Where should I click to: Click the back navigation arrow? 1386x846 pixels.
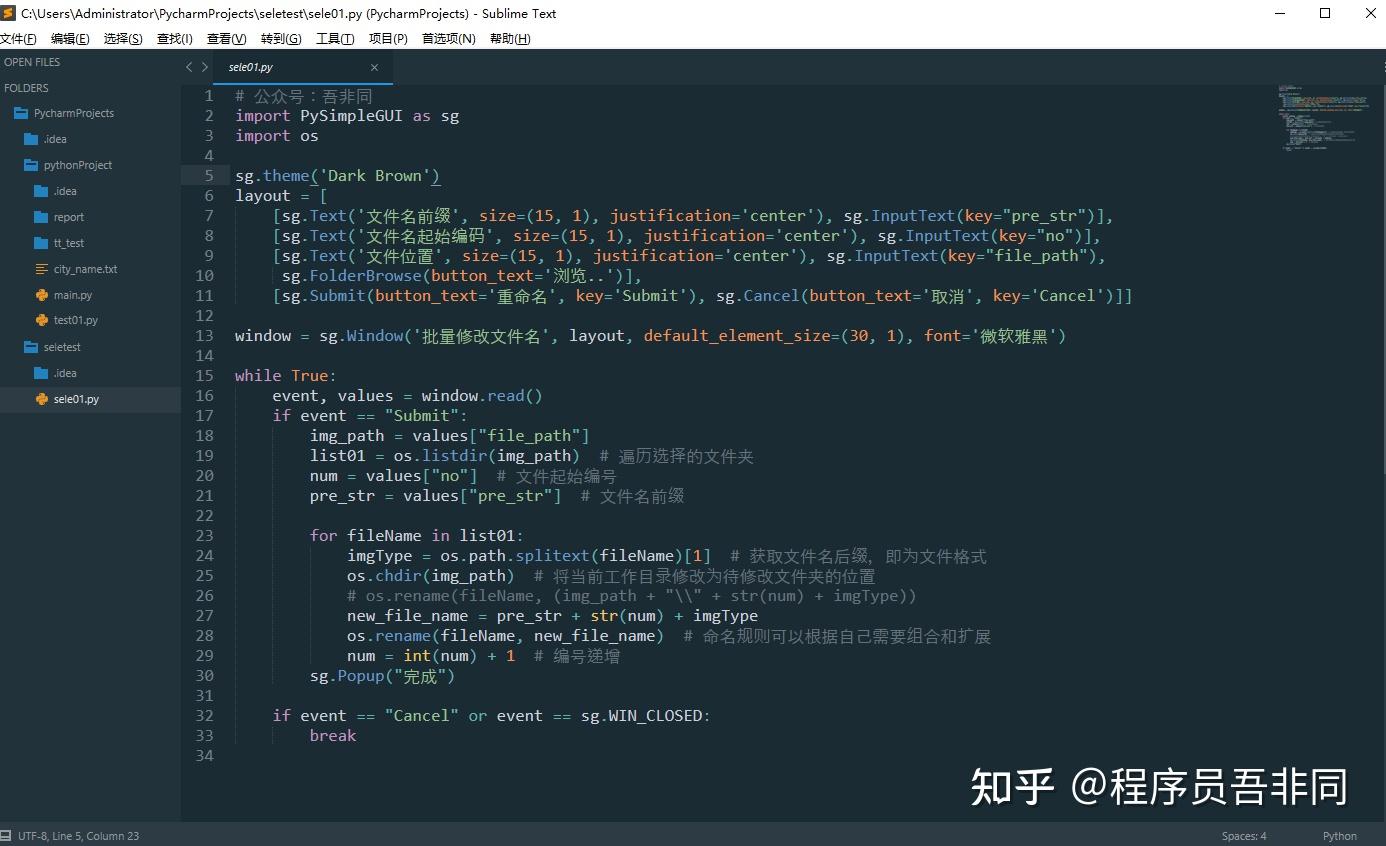click(x=189, y=66)
